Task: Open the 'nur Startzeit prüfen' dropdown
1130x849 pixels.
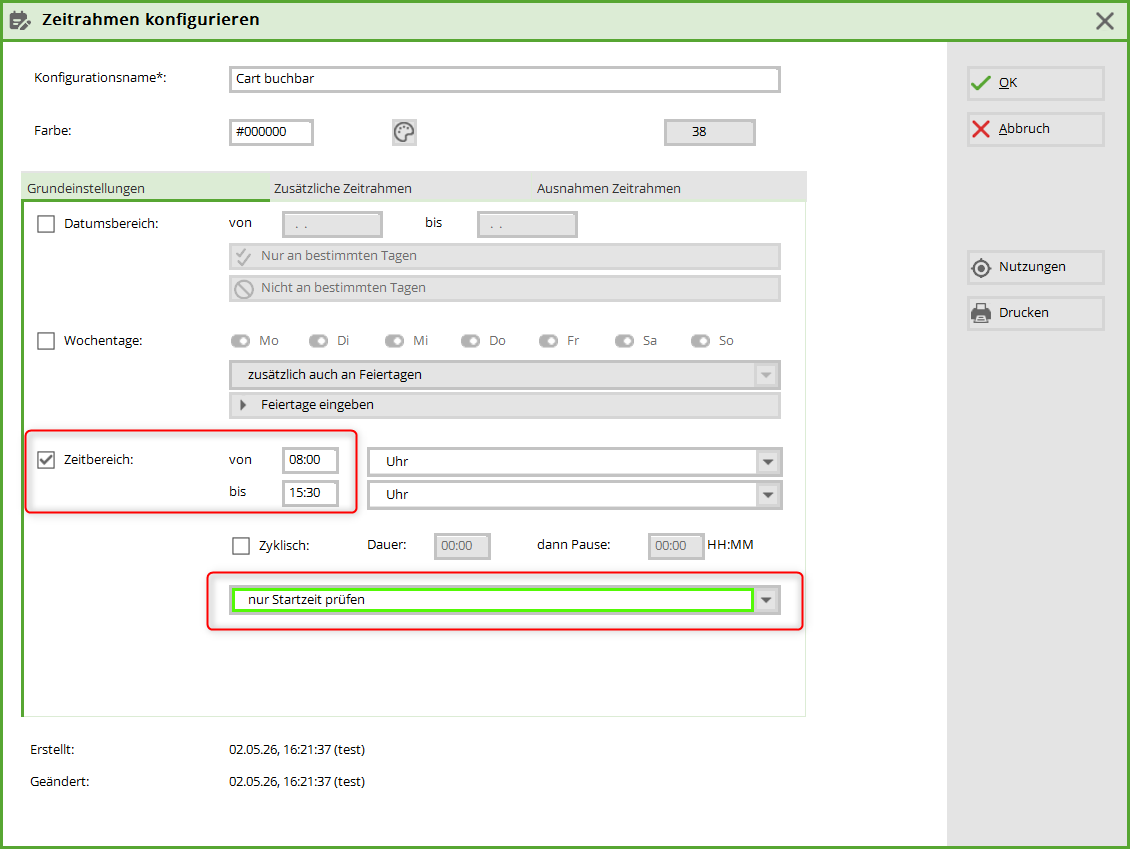Action: [x=505, y=600]
